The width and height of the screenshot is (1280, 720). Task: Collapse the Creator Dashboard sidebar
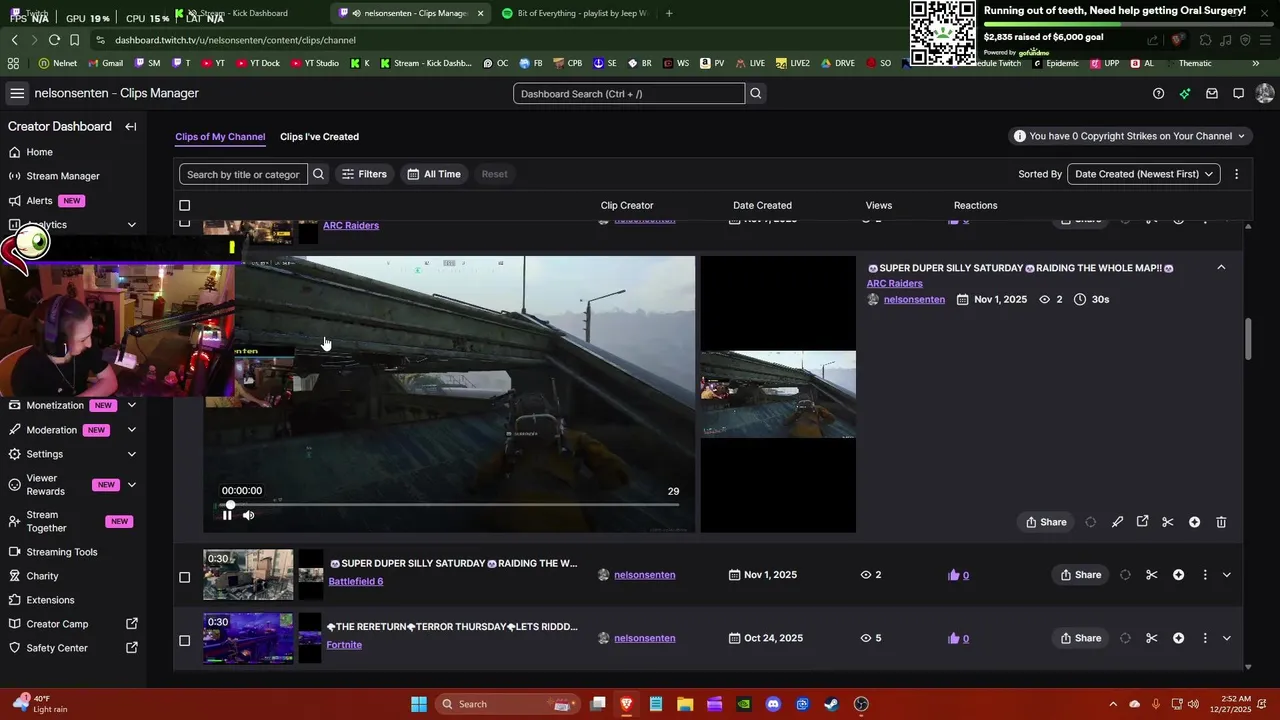tap(131, 127)
